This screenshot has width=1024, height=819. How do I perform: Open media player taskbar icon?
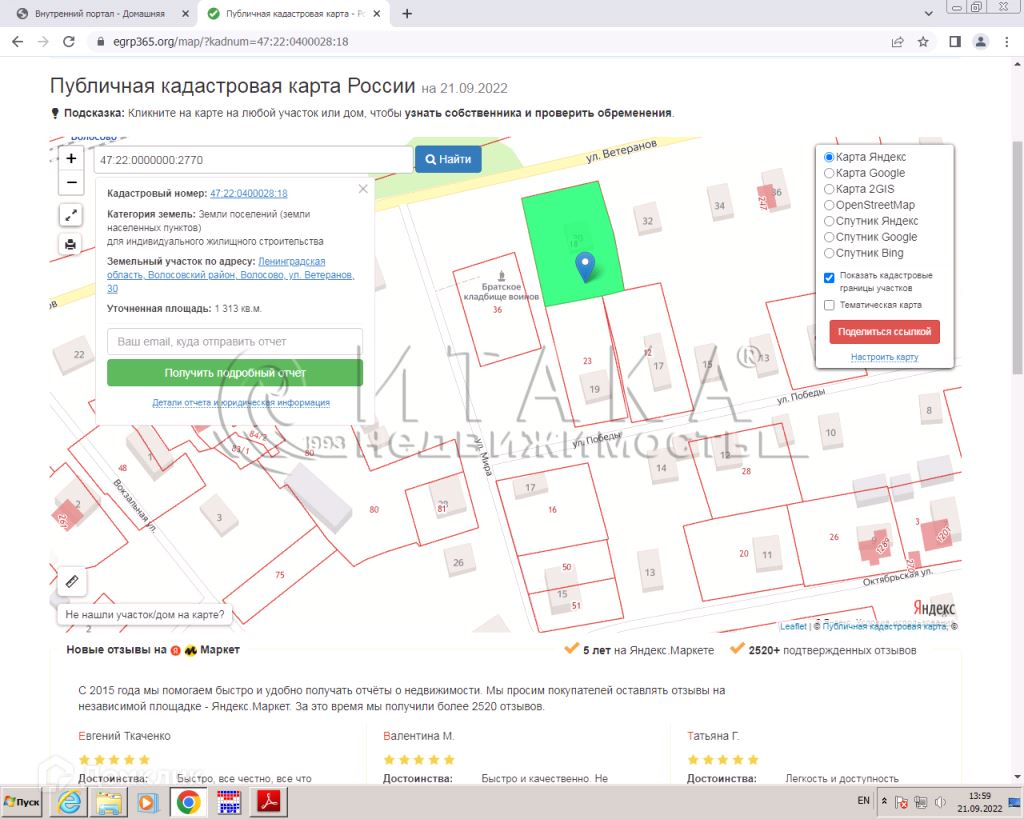click(x=148, y=802)
